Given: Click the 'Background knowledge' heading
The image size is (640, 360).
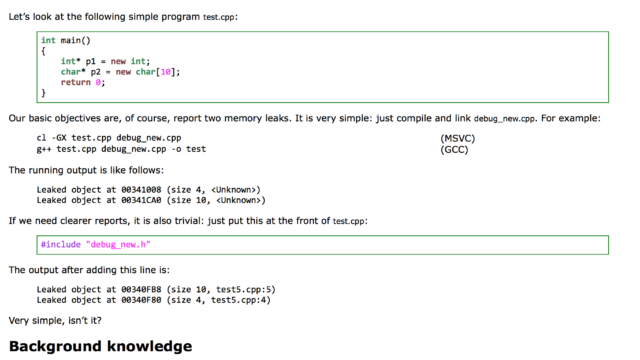Looking at the screenshot, I should [100, 346].
